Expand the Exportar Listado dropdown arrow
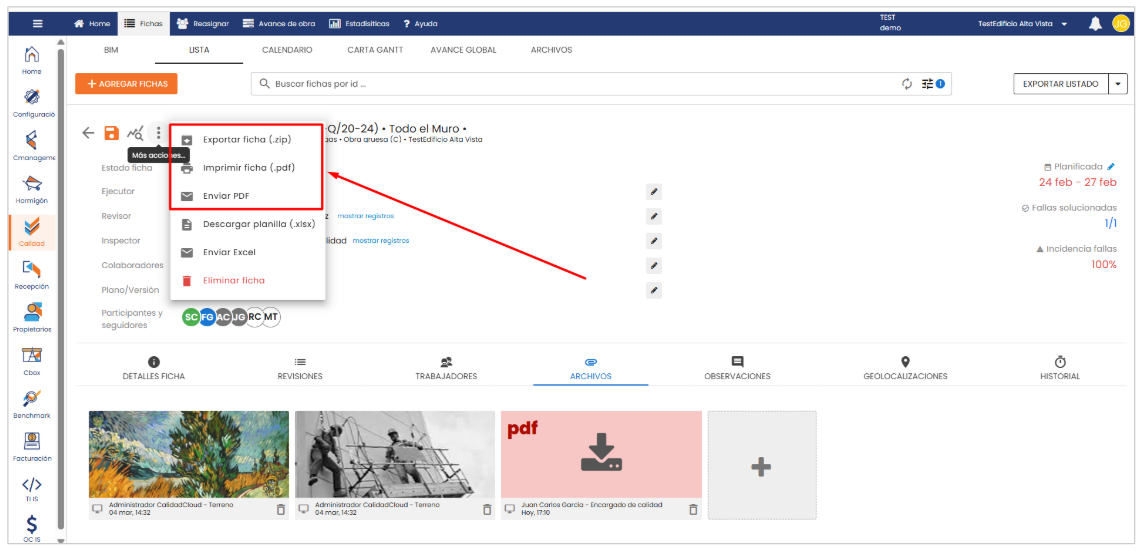1141x552 pixels. (x=1118, y=84)
